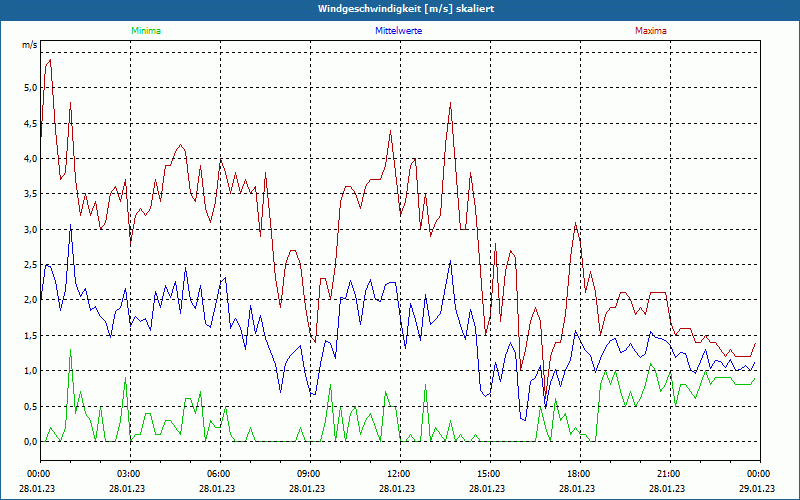Viewport: 800px width, 500px height.
Task: Click the "3,5" y-axis value
Action: click(31, 193)
